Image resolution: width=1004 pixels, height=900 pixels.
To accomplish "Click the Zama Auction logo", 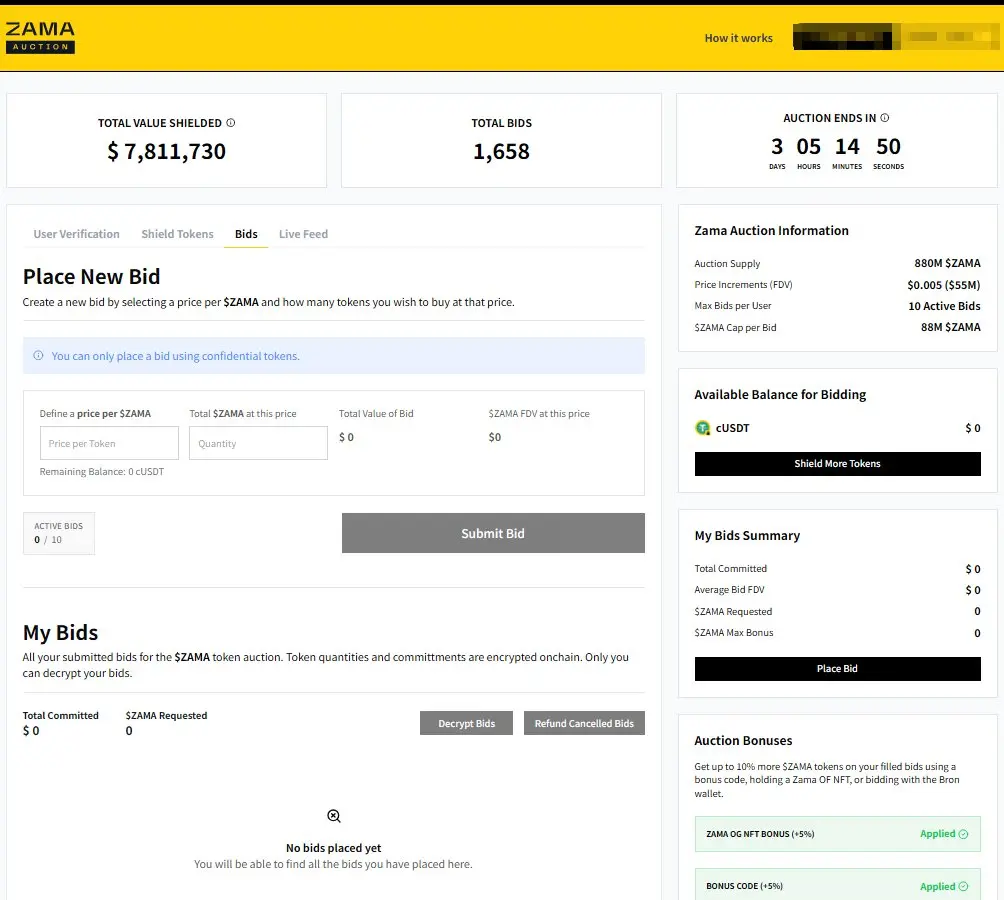I will tap(40, 38).
